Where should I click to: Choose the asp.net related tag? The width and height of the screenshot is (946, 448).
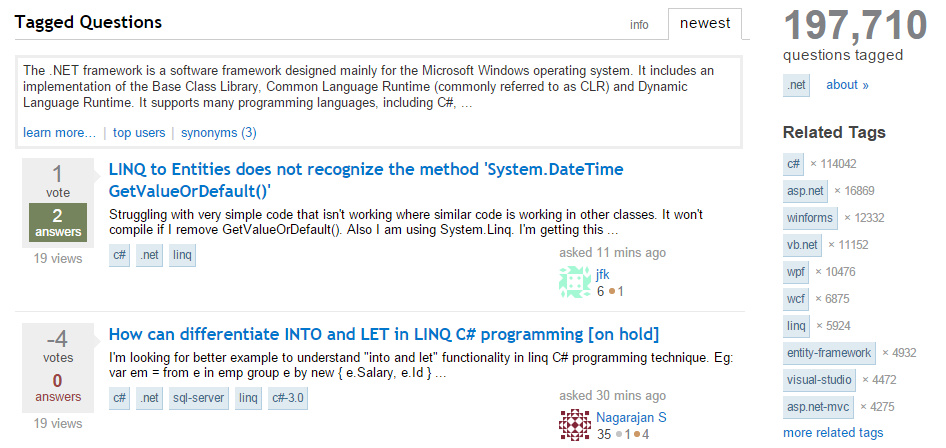[805, 191]
